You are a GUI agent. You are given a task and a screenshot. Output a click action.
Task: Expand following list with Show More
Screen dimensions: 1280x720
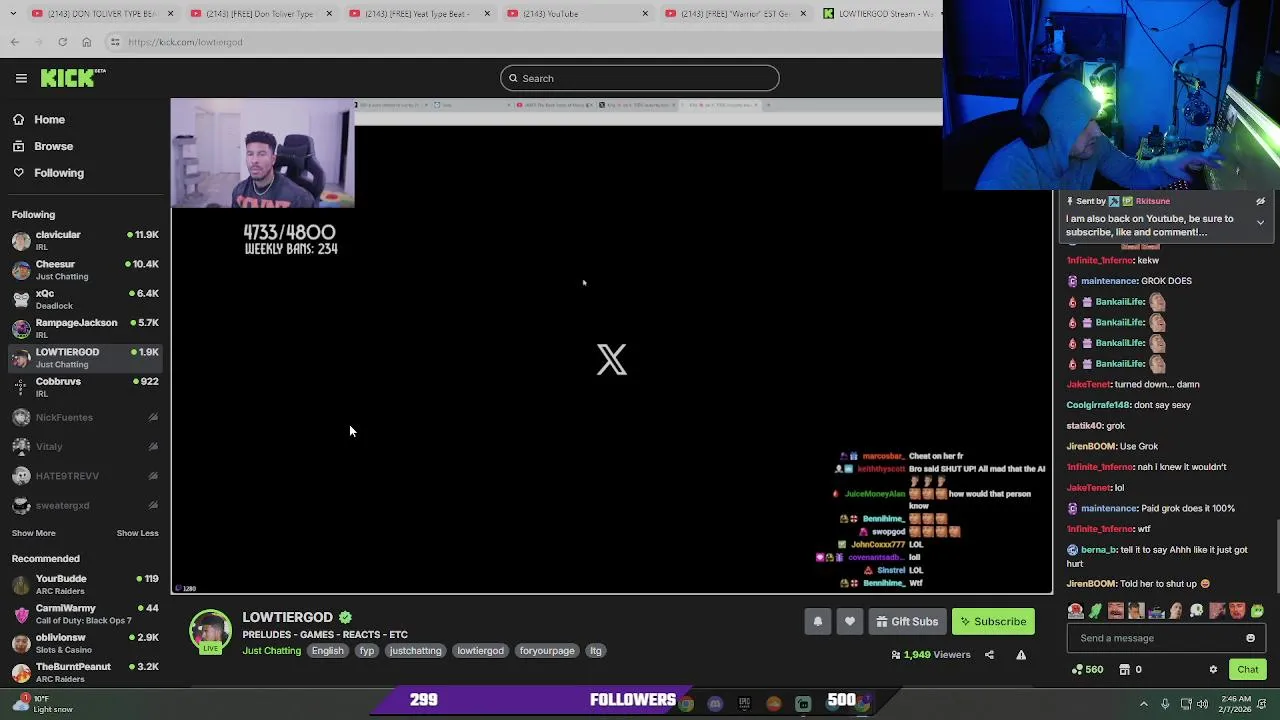point(34,533)
